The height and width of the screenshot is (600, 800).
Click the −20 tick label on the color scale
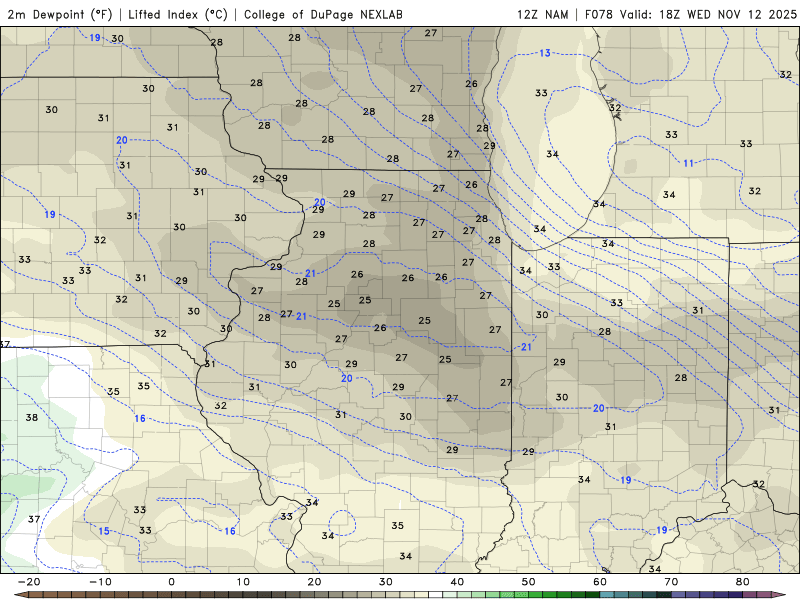click(x=29, y=582)
